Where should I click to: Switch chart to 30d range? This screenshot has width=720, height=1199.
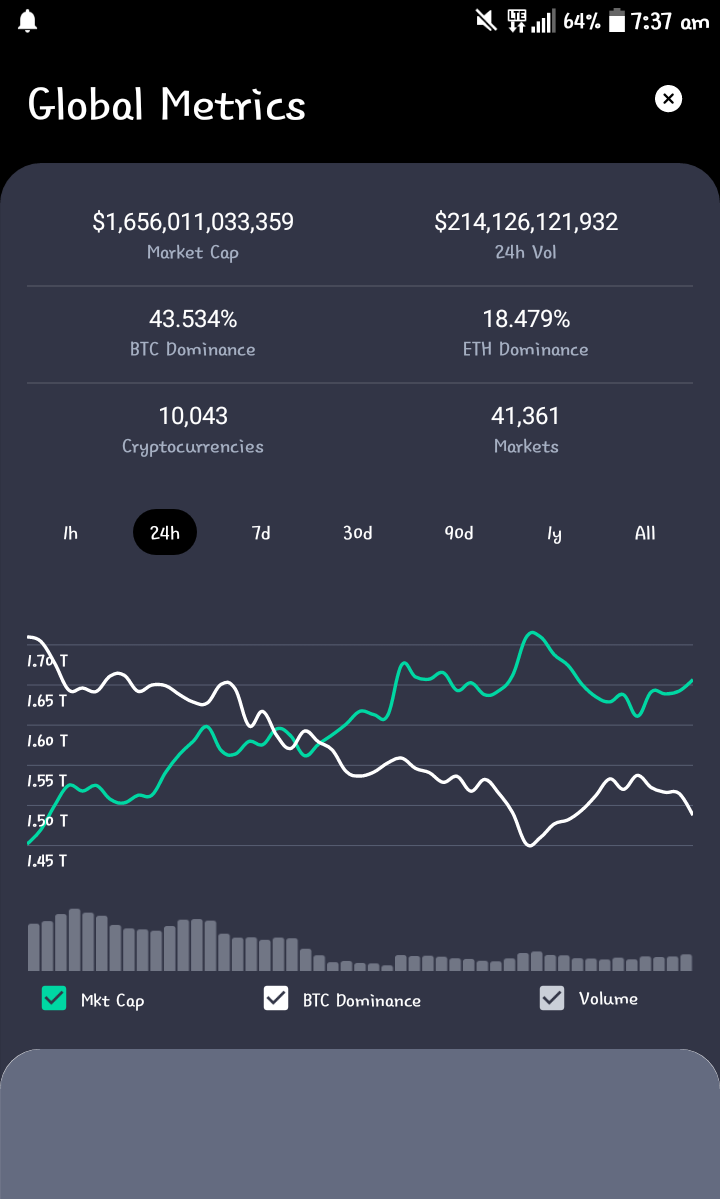tap(358, 533)
